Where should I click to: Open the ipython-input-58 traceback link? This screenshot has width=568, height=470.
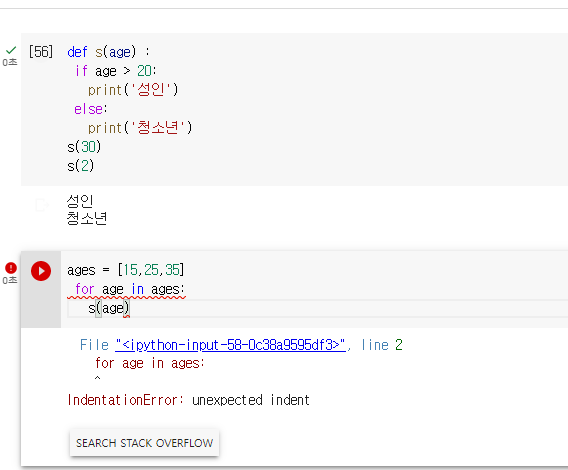point(230,345)
